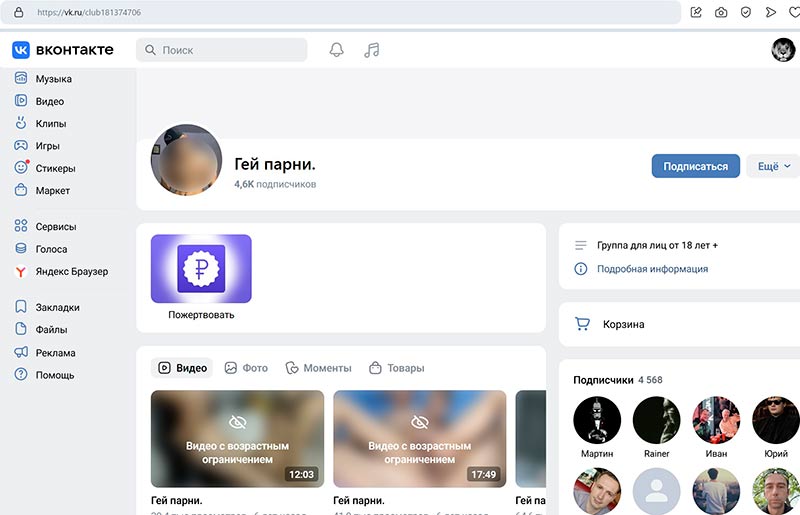Open the music note icon in header

371,50
